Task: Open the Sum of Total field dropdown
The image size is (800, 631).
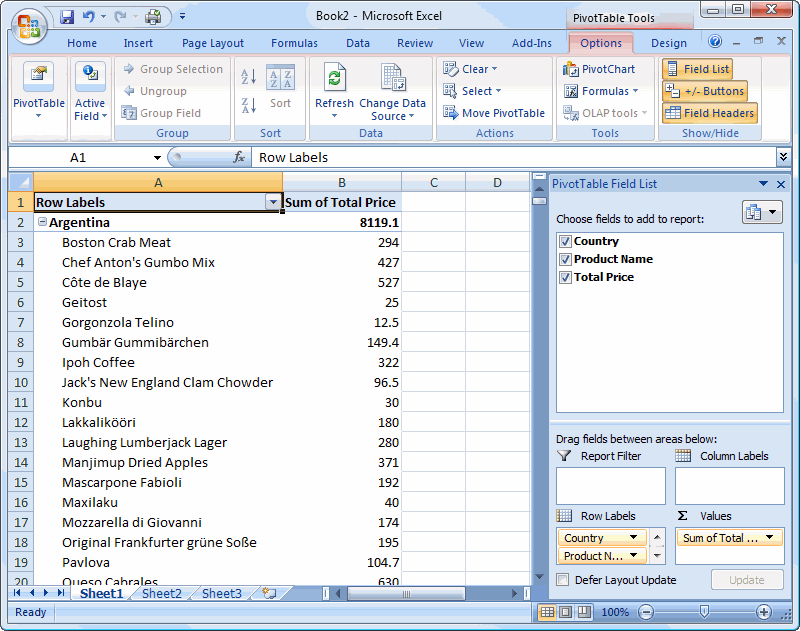Action: [x=769, y=537]
